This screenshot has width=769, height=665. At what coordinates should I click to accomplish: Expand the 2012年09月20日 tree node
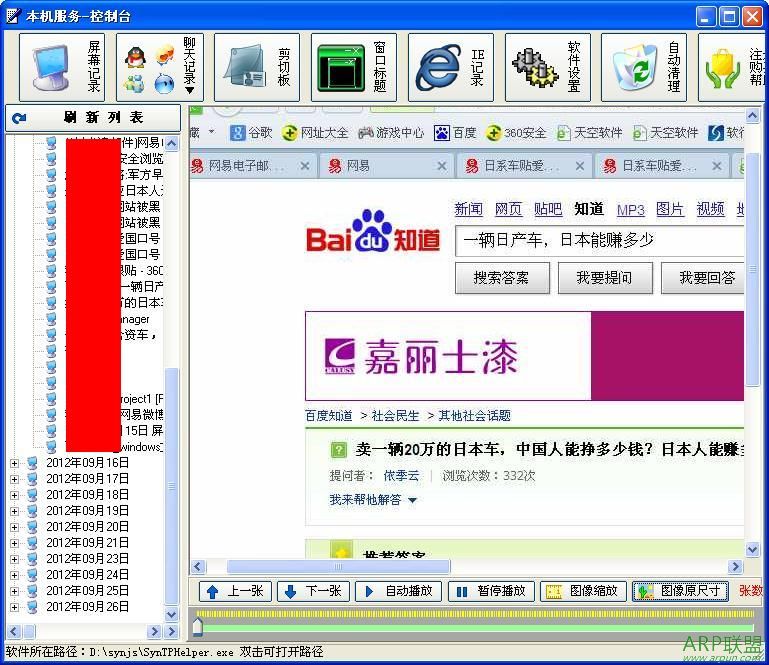tap(14, 527)
